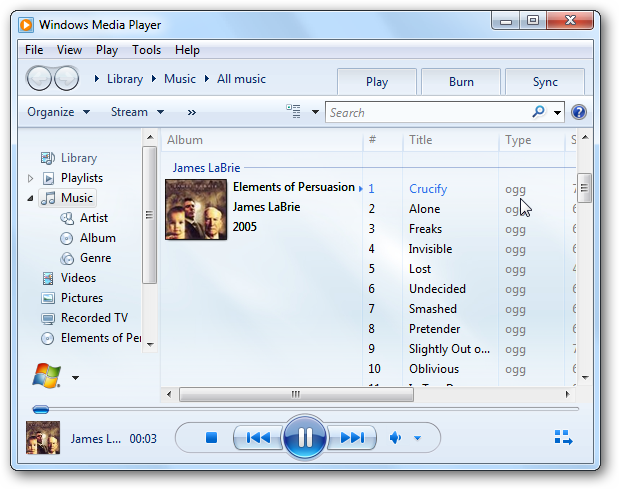619x489 pixels.
Task: Pause the current song
Action: 305,437
